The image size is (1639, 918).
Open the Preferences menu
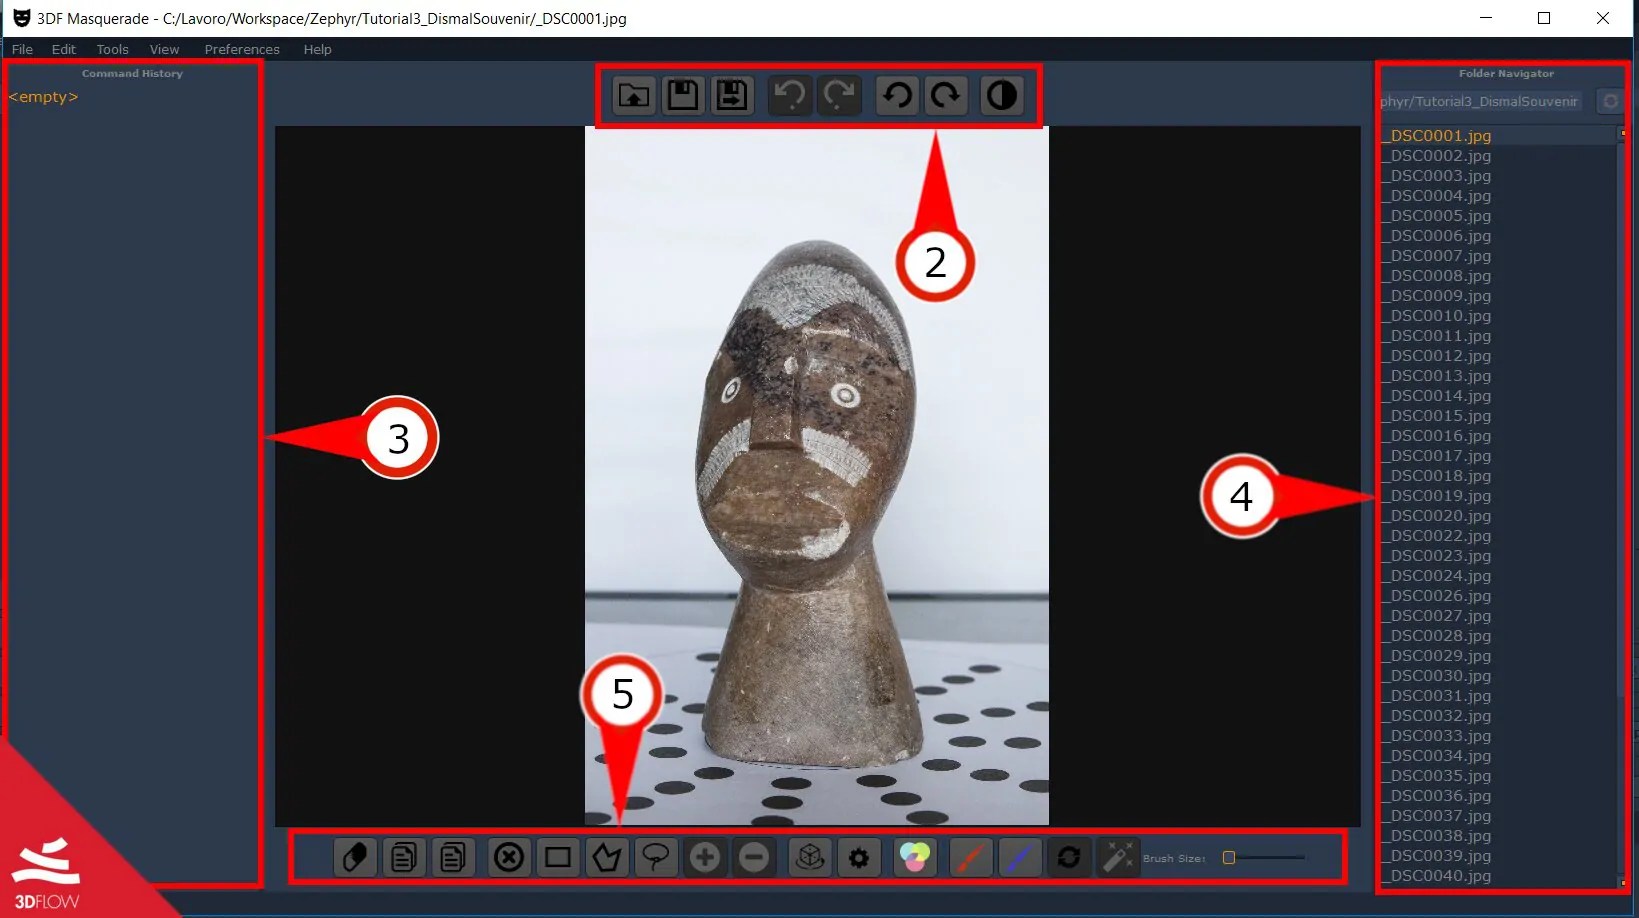pyautogui.click(x=240, y=49)
